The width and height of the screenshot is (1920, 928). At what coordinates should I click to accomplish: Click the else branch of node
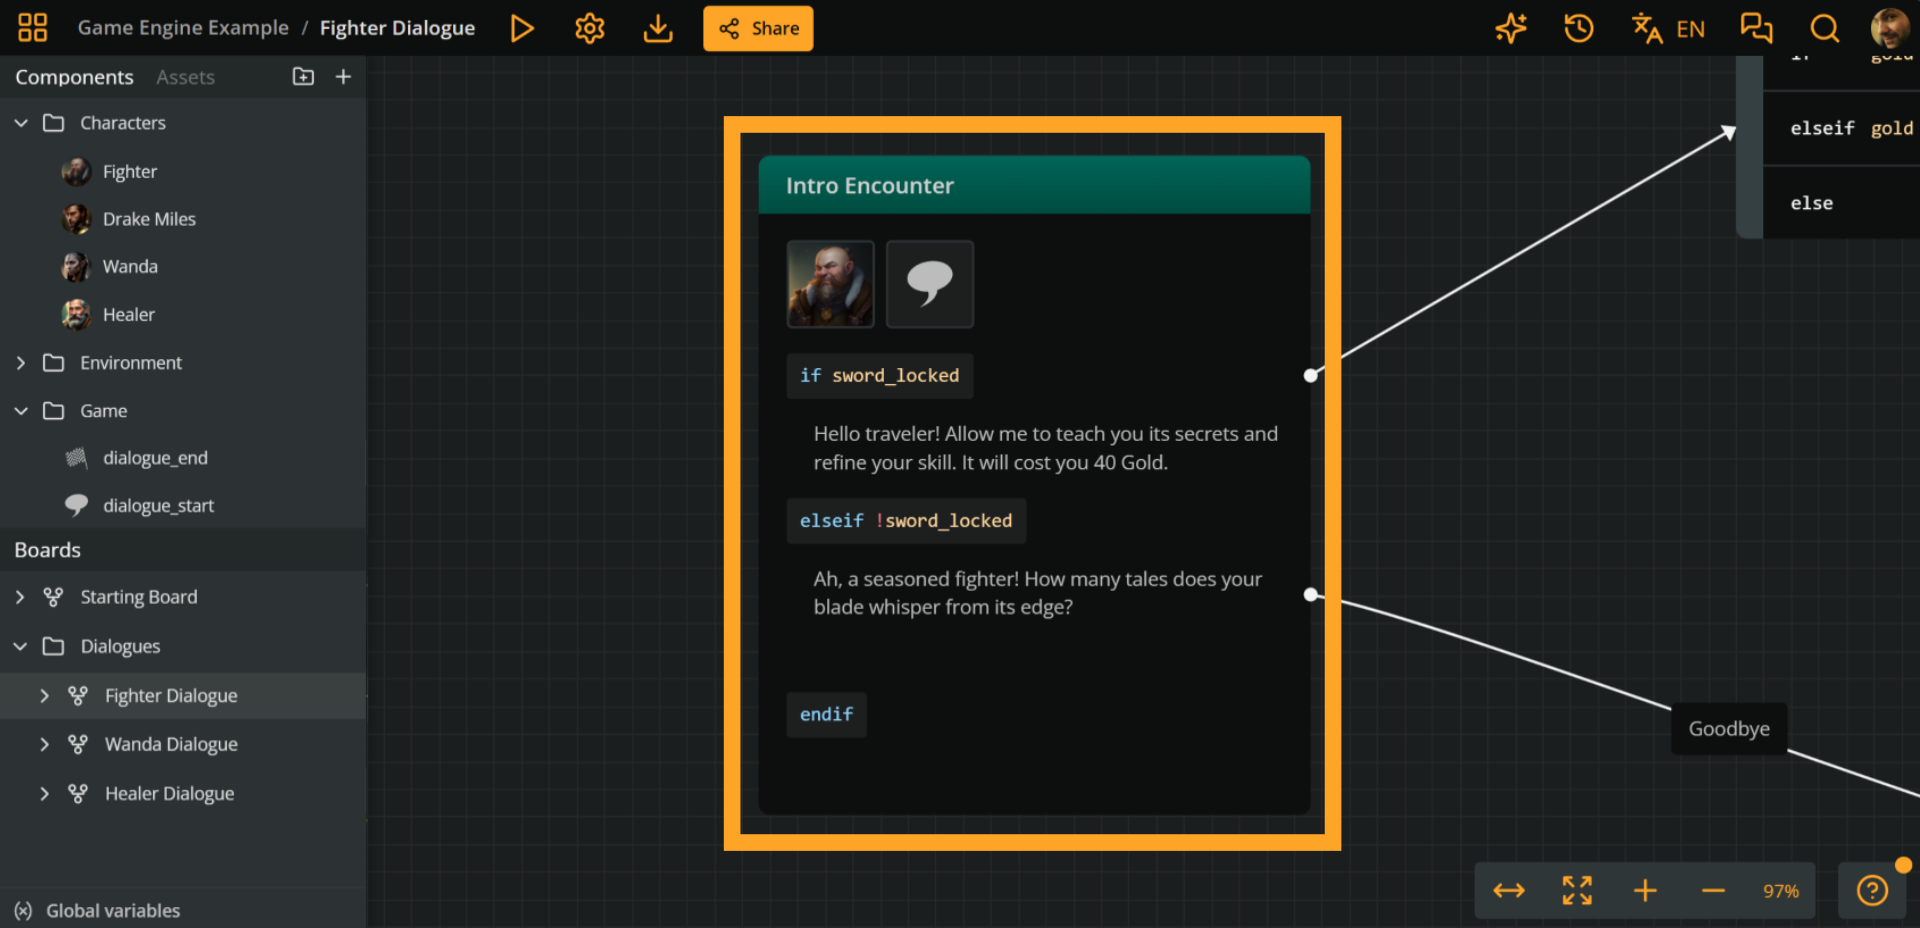1841,203
